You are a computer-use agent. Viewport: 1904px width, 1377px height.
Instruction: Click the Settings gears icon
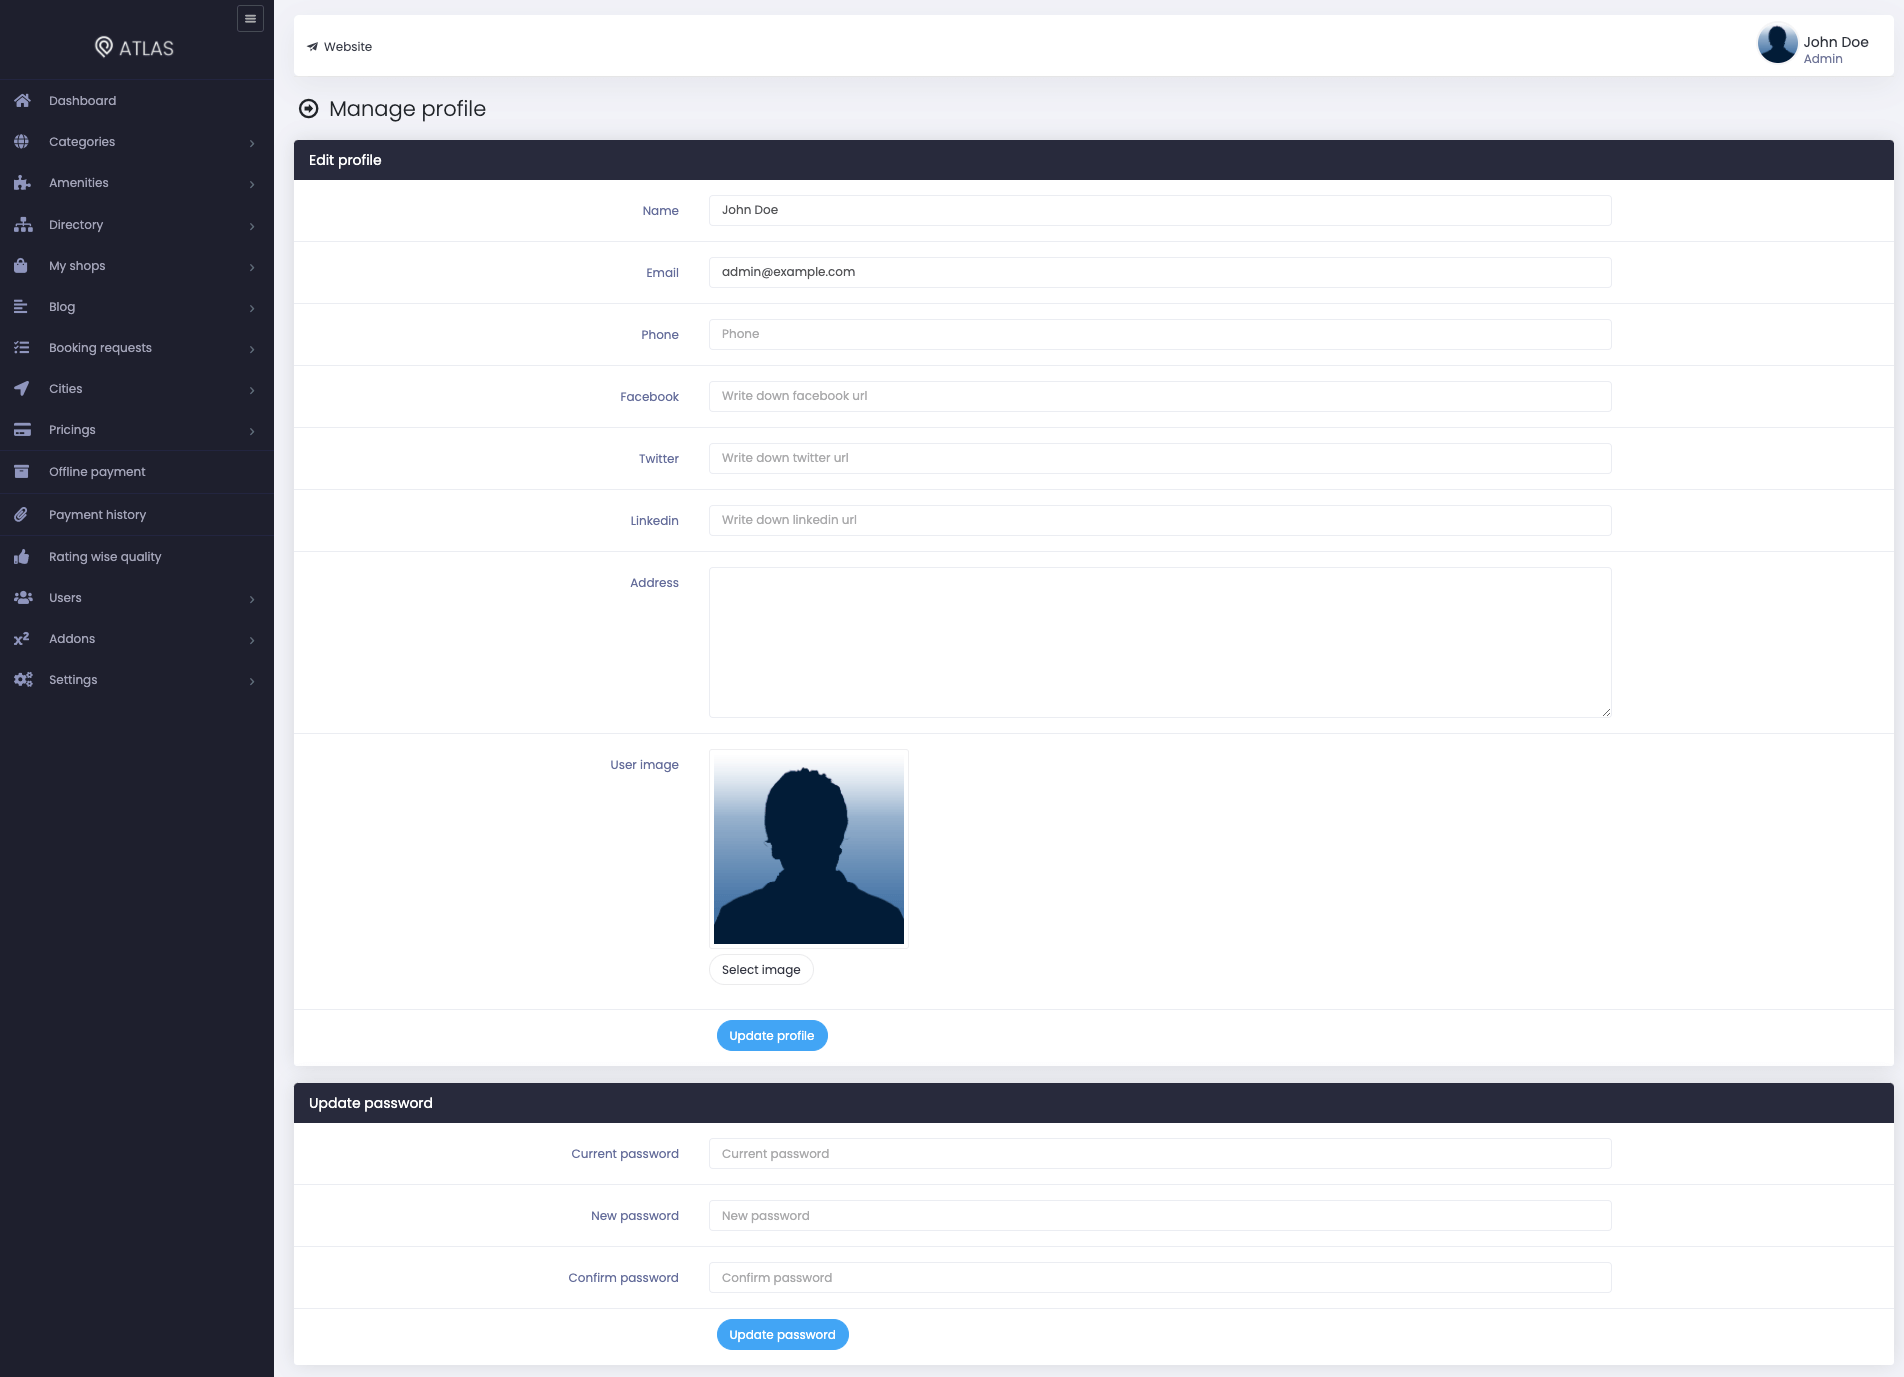click(x=23, y=680)
